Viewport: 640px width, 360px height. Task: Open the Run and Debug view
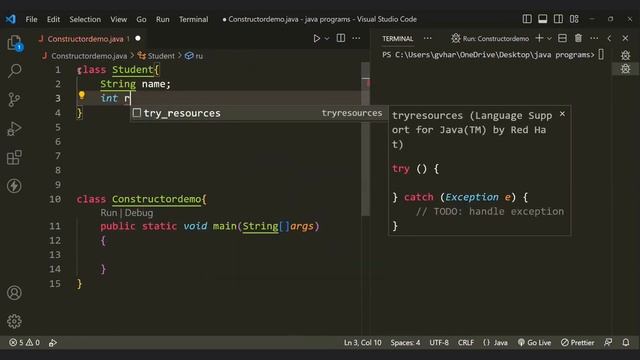14,129
